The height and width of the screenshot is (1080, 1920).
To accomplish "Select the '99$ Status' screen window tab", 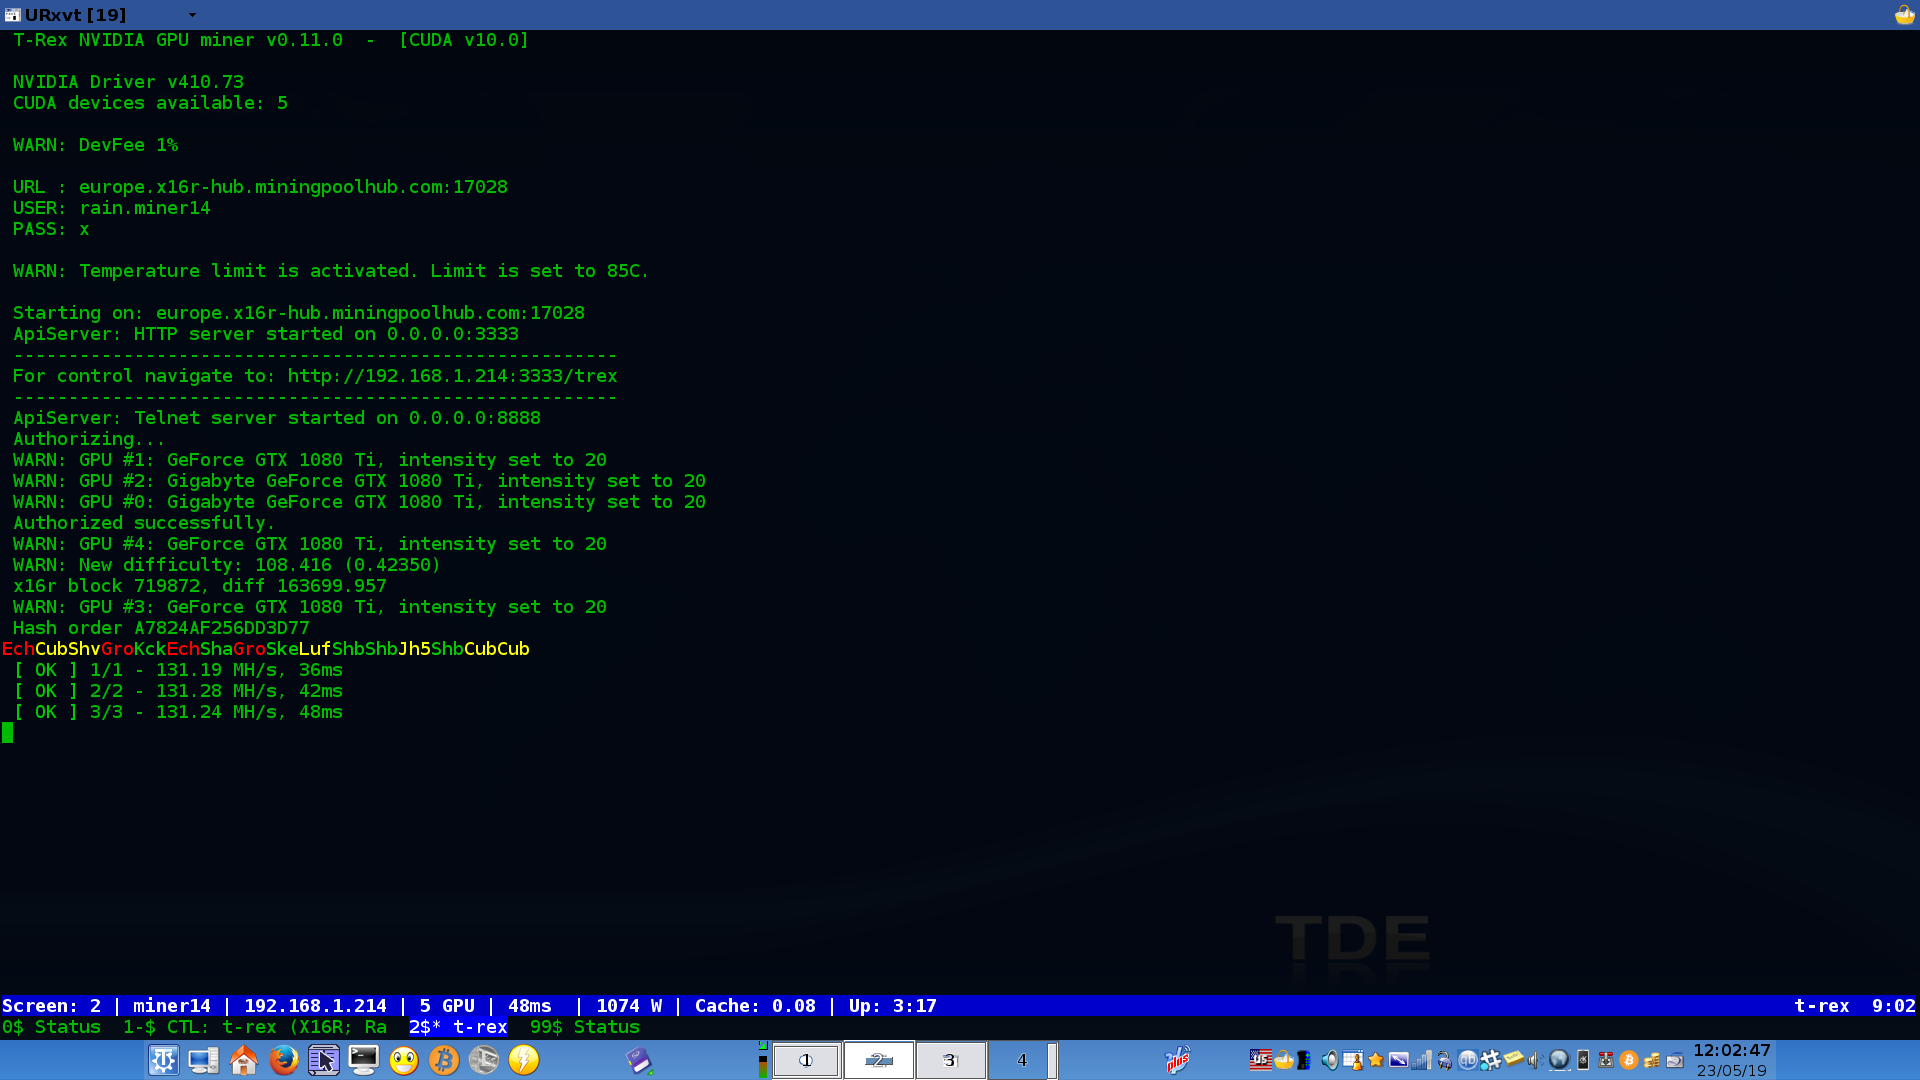I will pos(585,1027).
